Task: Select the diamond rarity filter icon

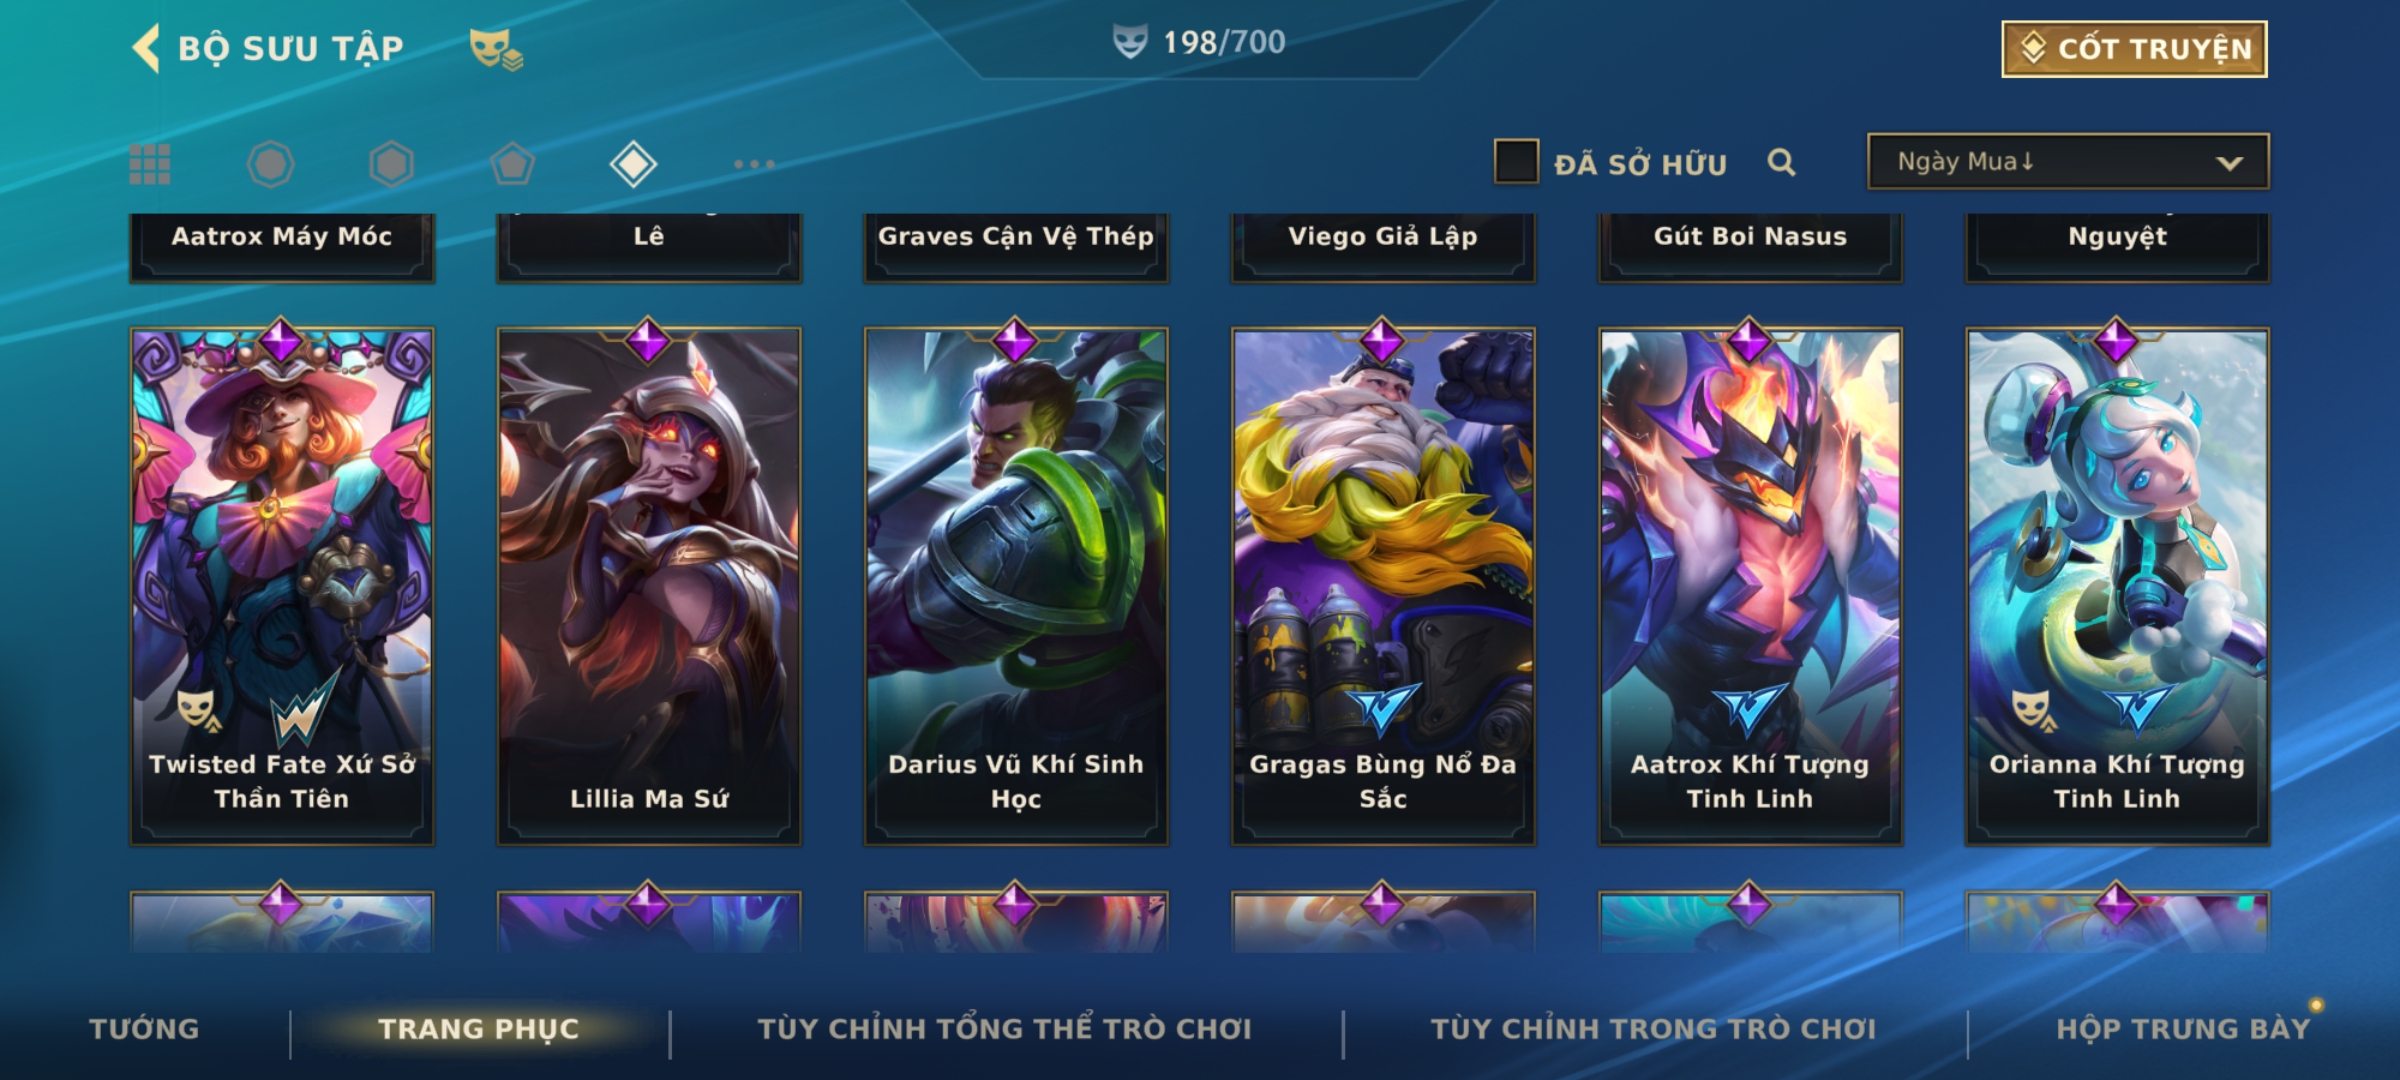Action: tap(633, 164)
